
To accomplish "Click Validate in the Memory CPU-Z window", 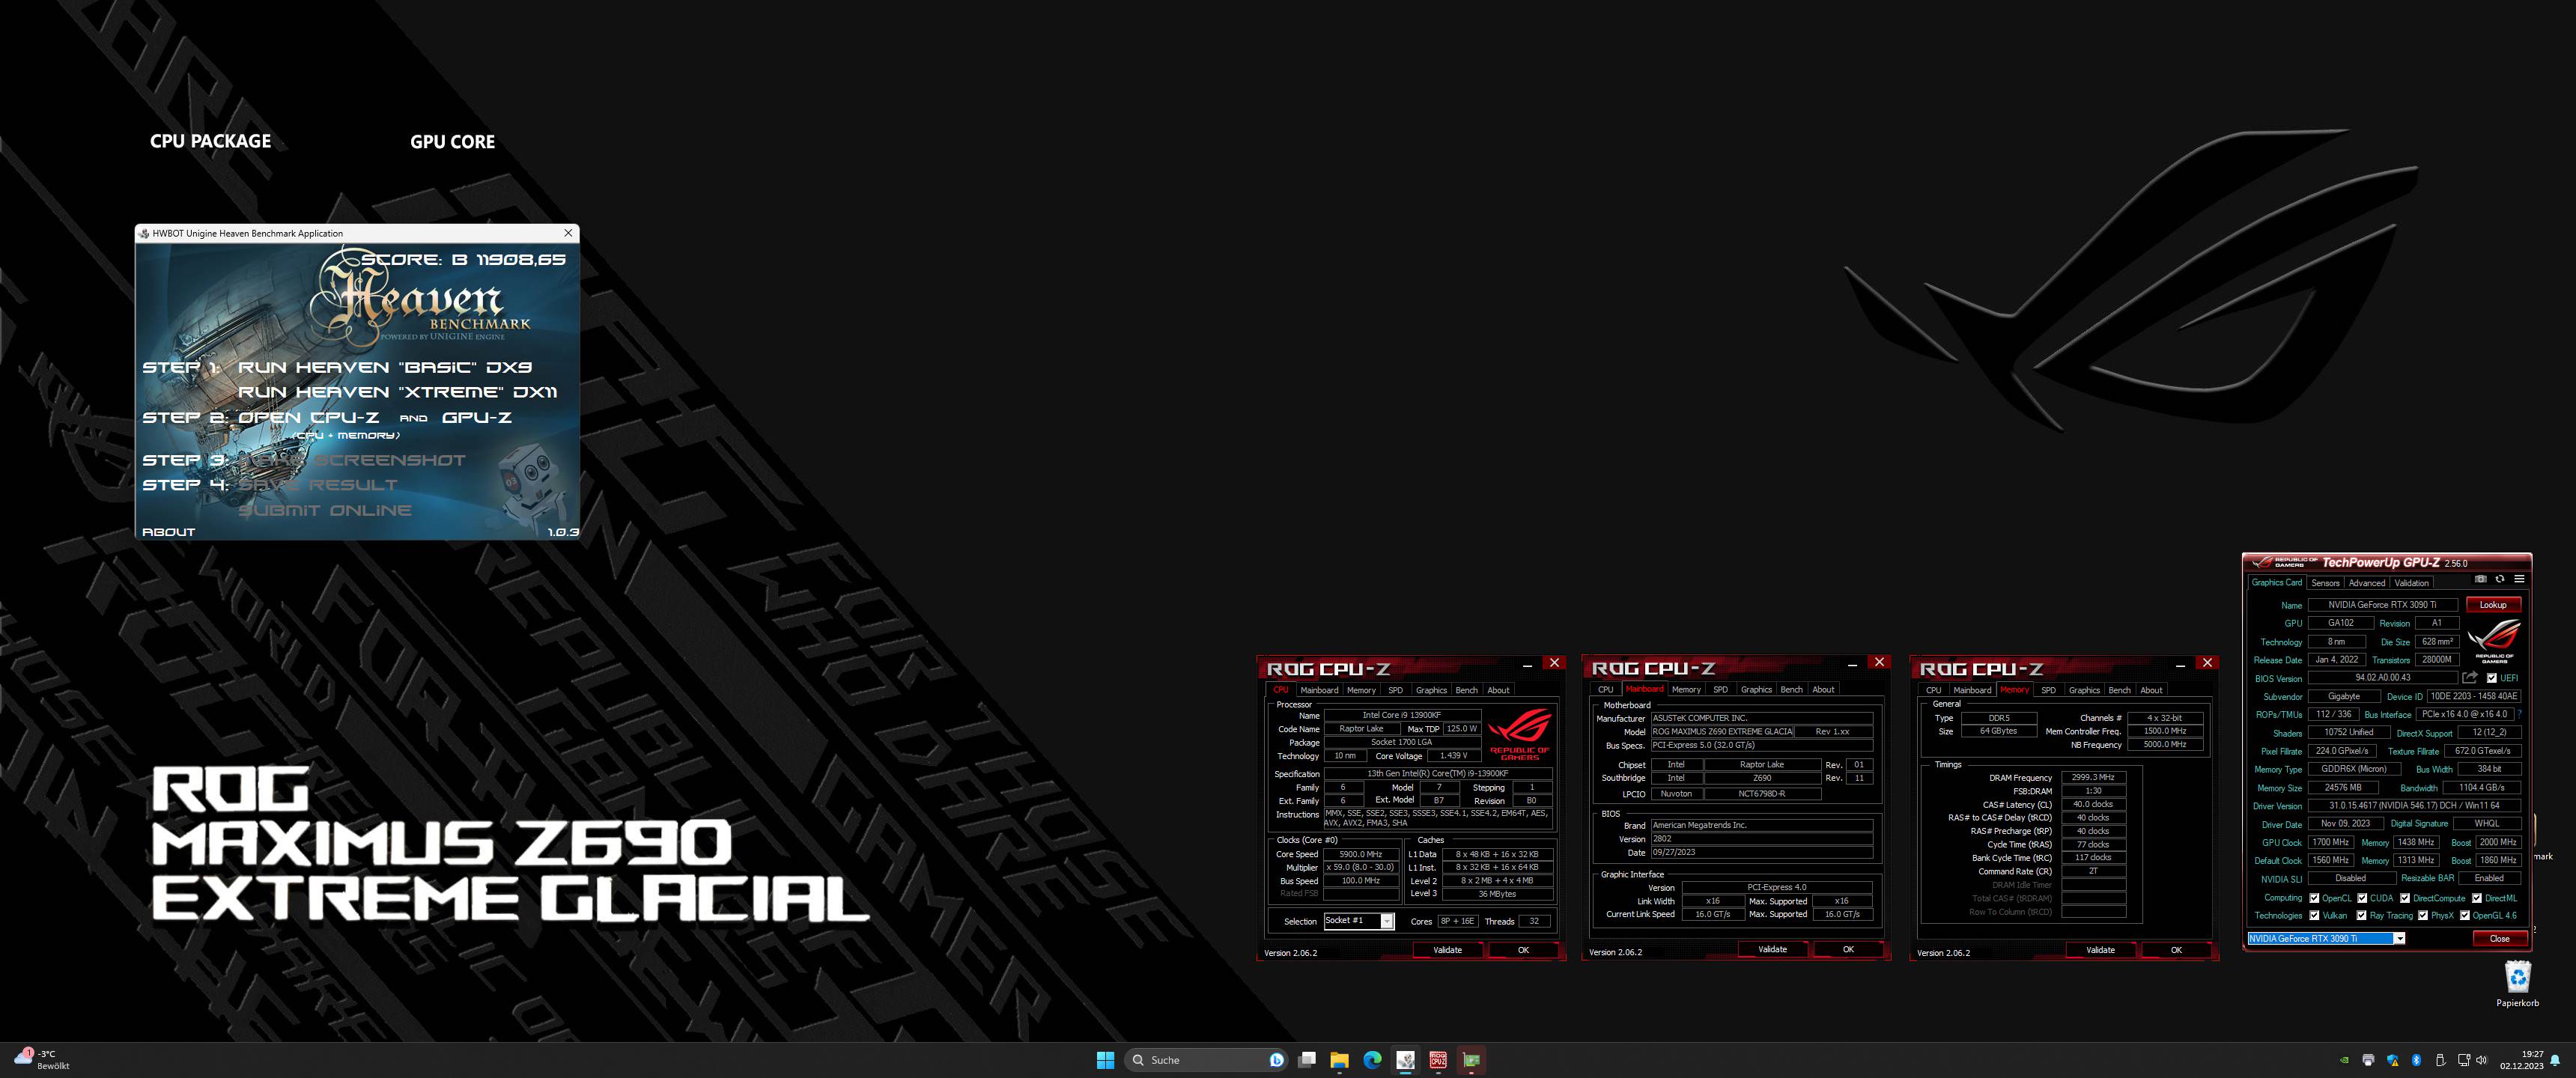I will click(2100, 950).
